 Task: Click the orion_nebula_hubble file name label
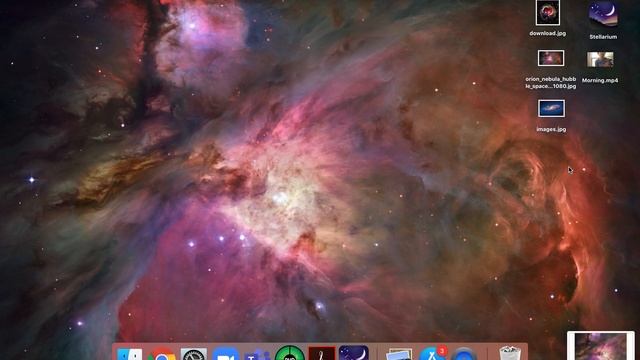tap(551, 82)
